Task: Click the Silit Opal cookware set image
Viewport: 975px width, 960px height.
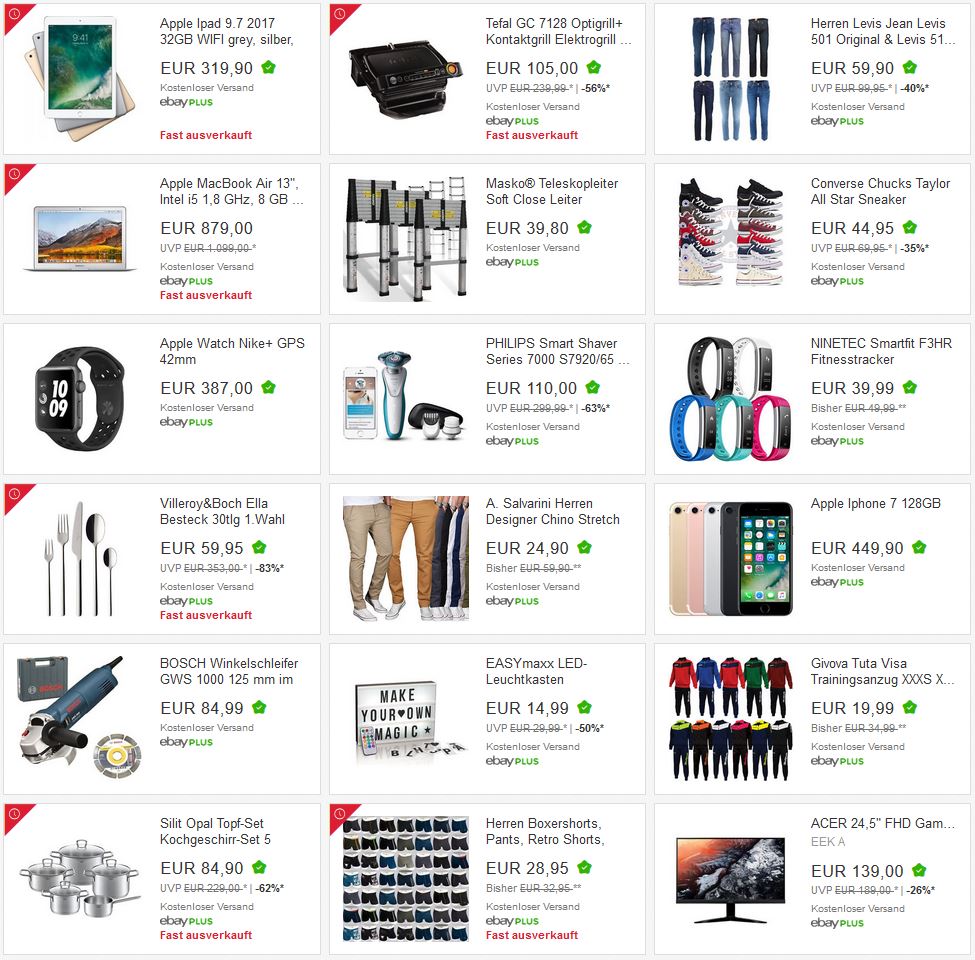Action: click(x=80, y=879)
